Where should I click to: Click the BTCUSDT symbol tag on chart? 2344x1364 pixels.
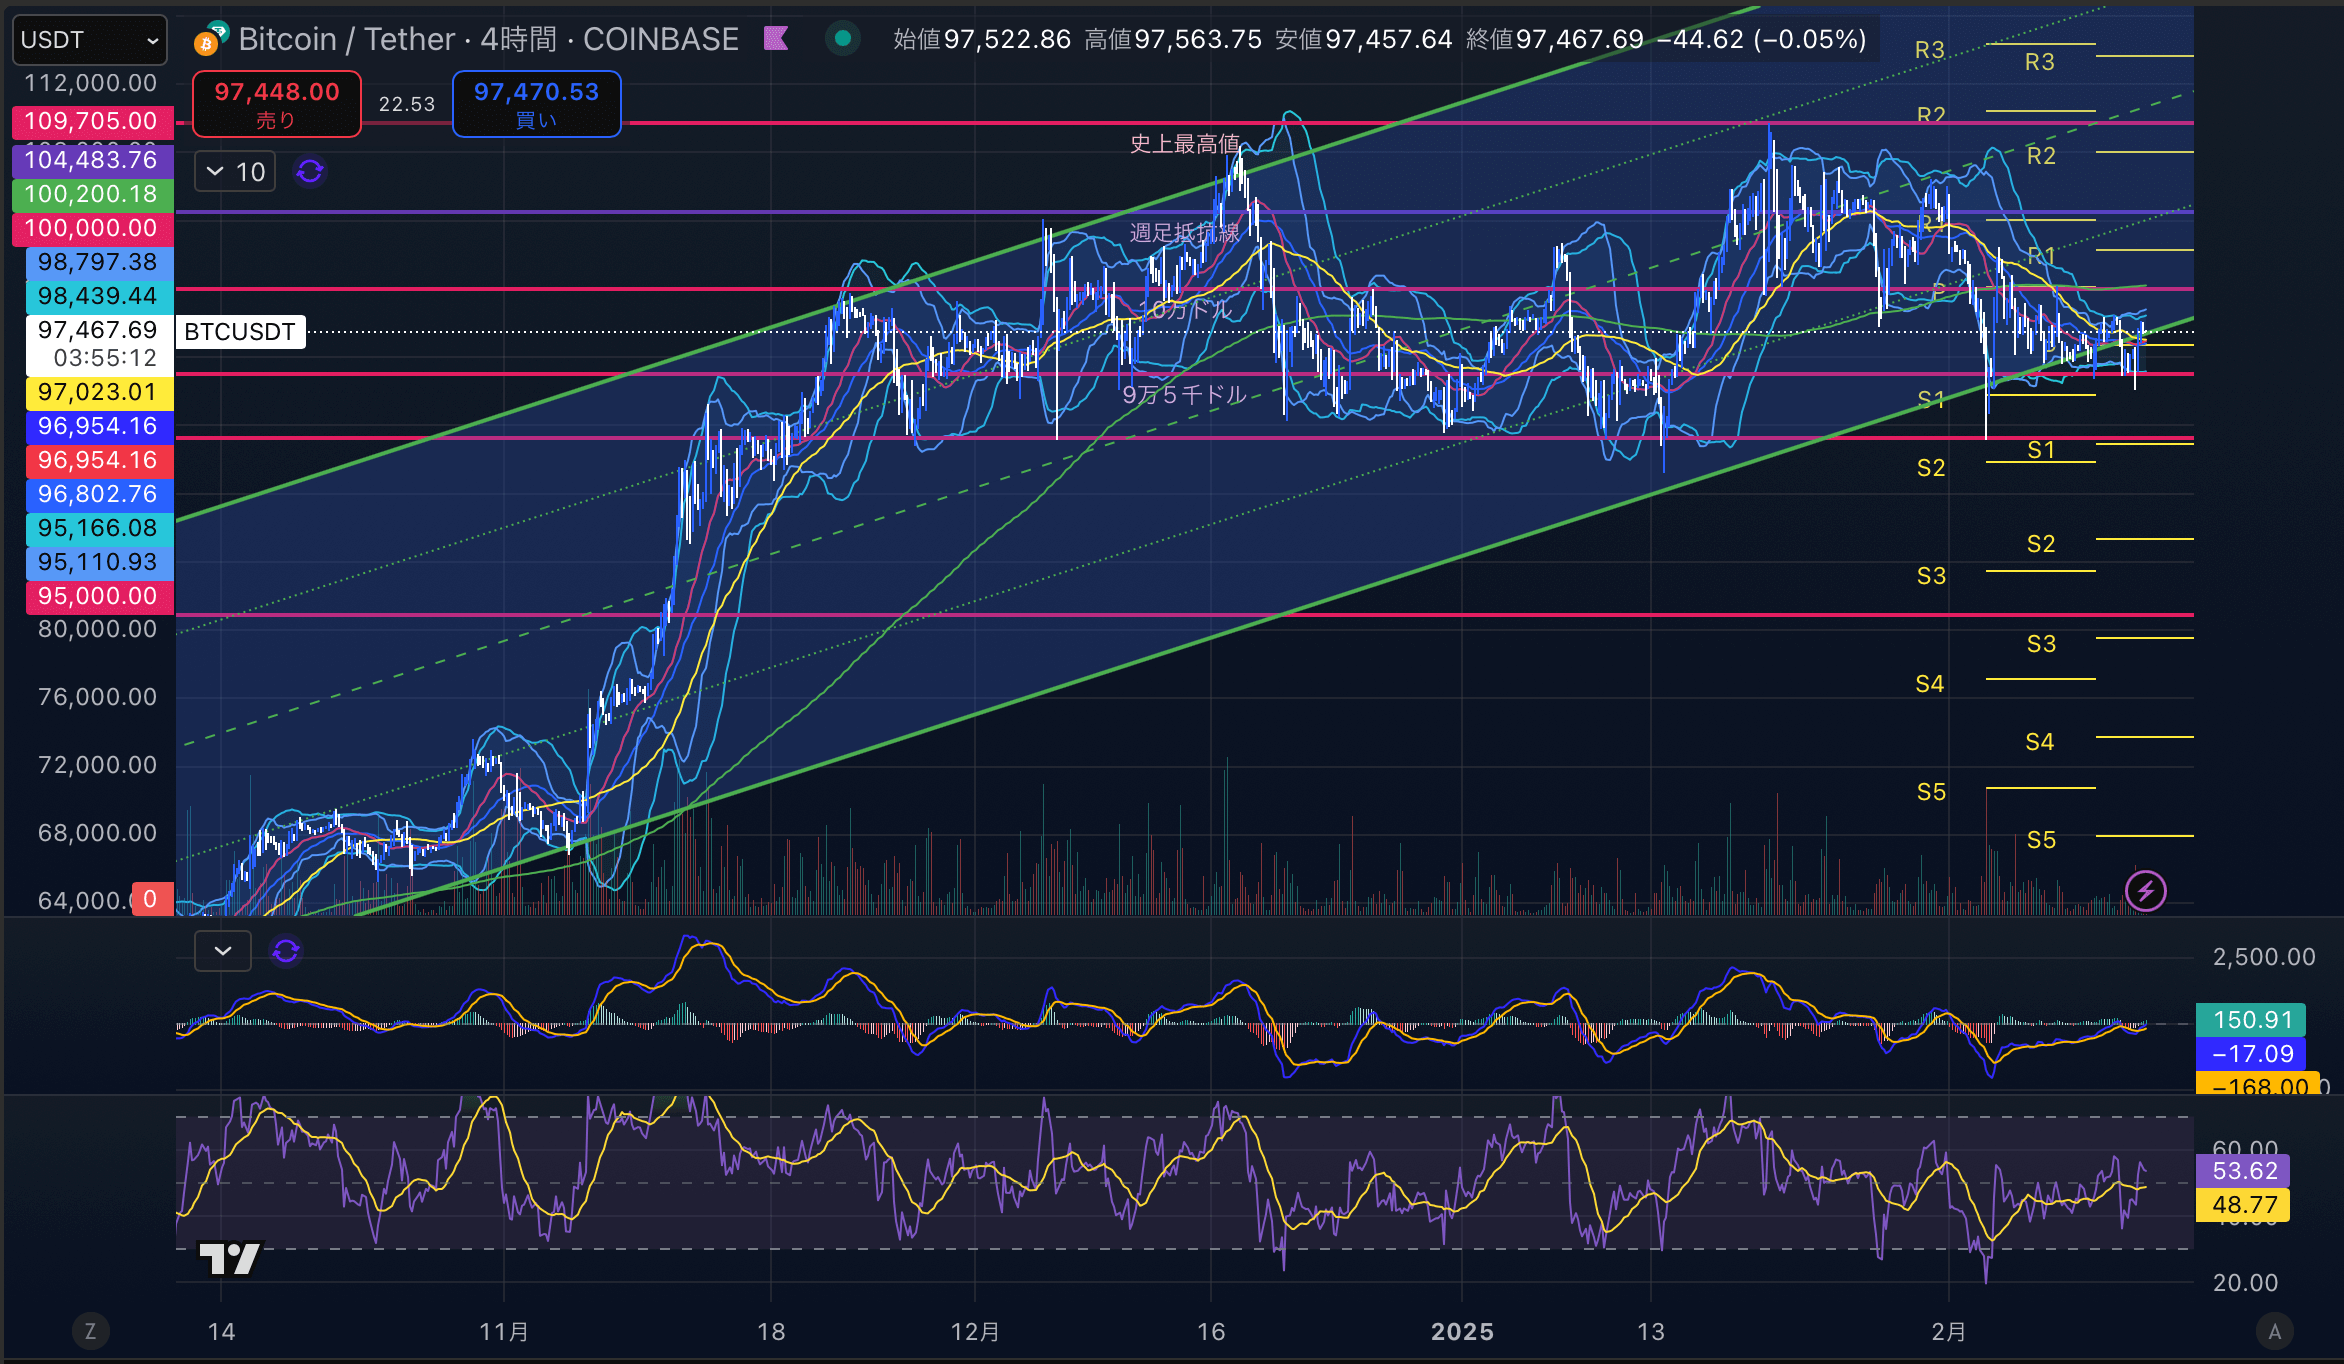tap(240, 332)
